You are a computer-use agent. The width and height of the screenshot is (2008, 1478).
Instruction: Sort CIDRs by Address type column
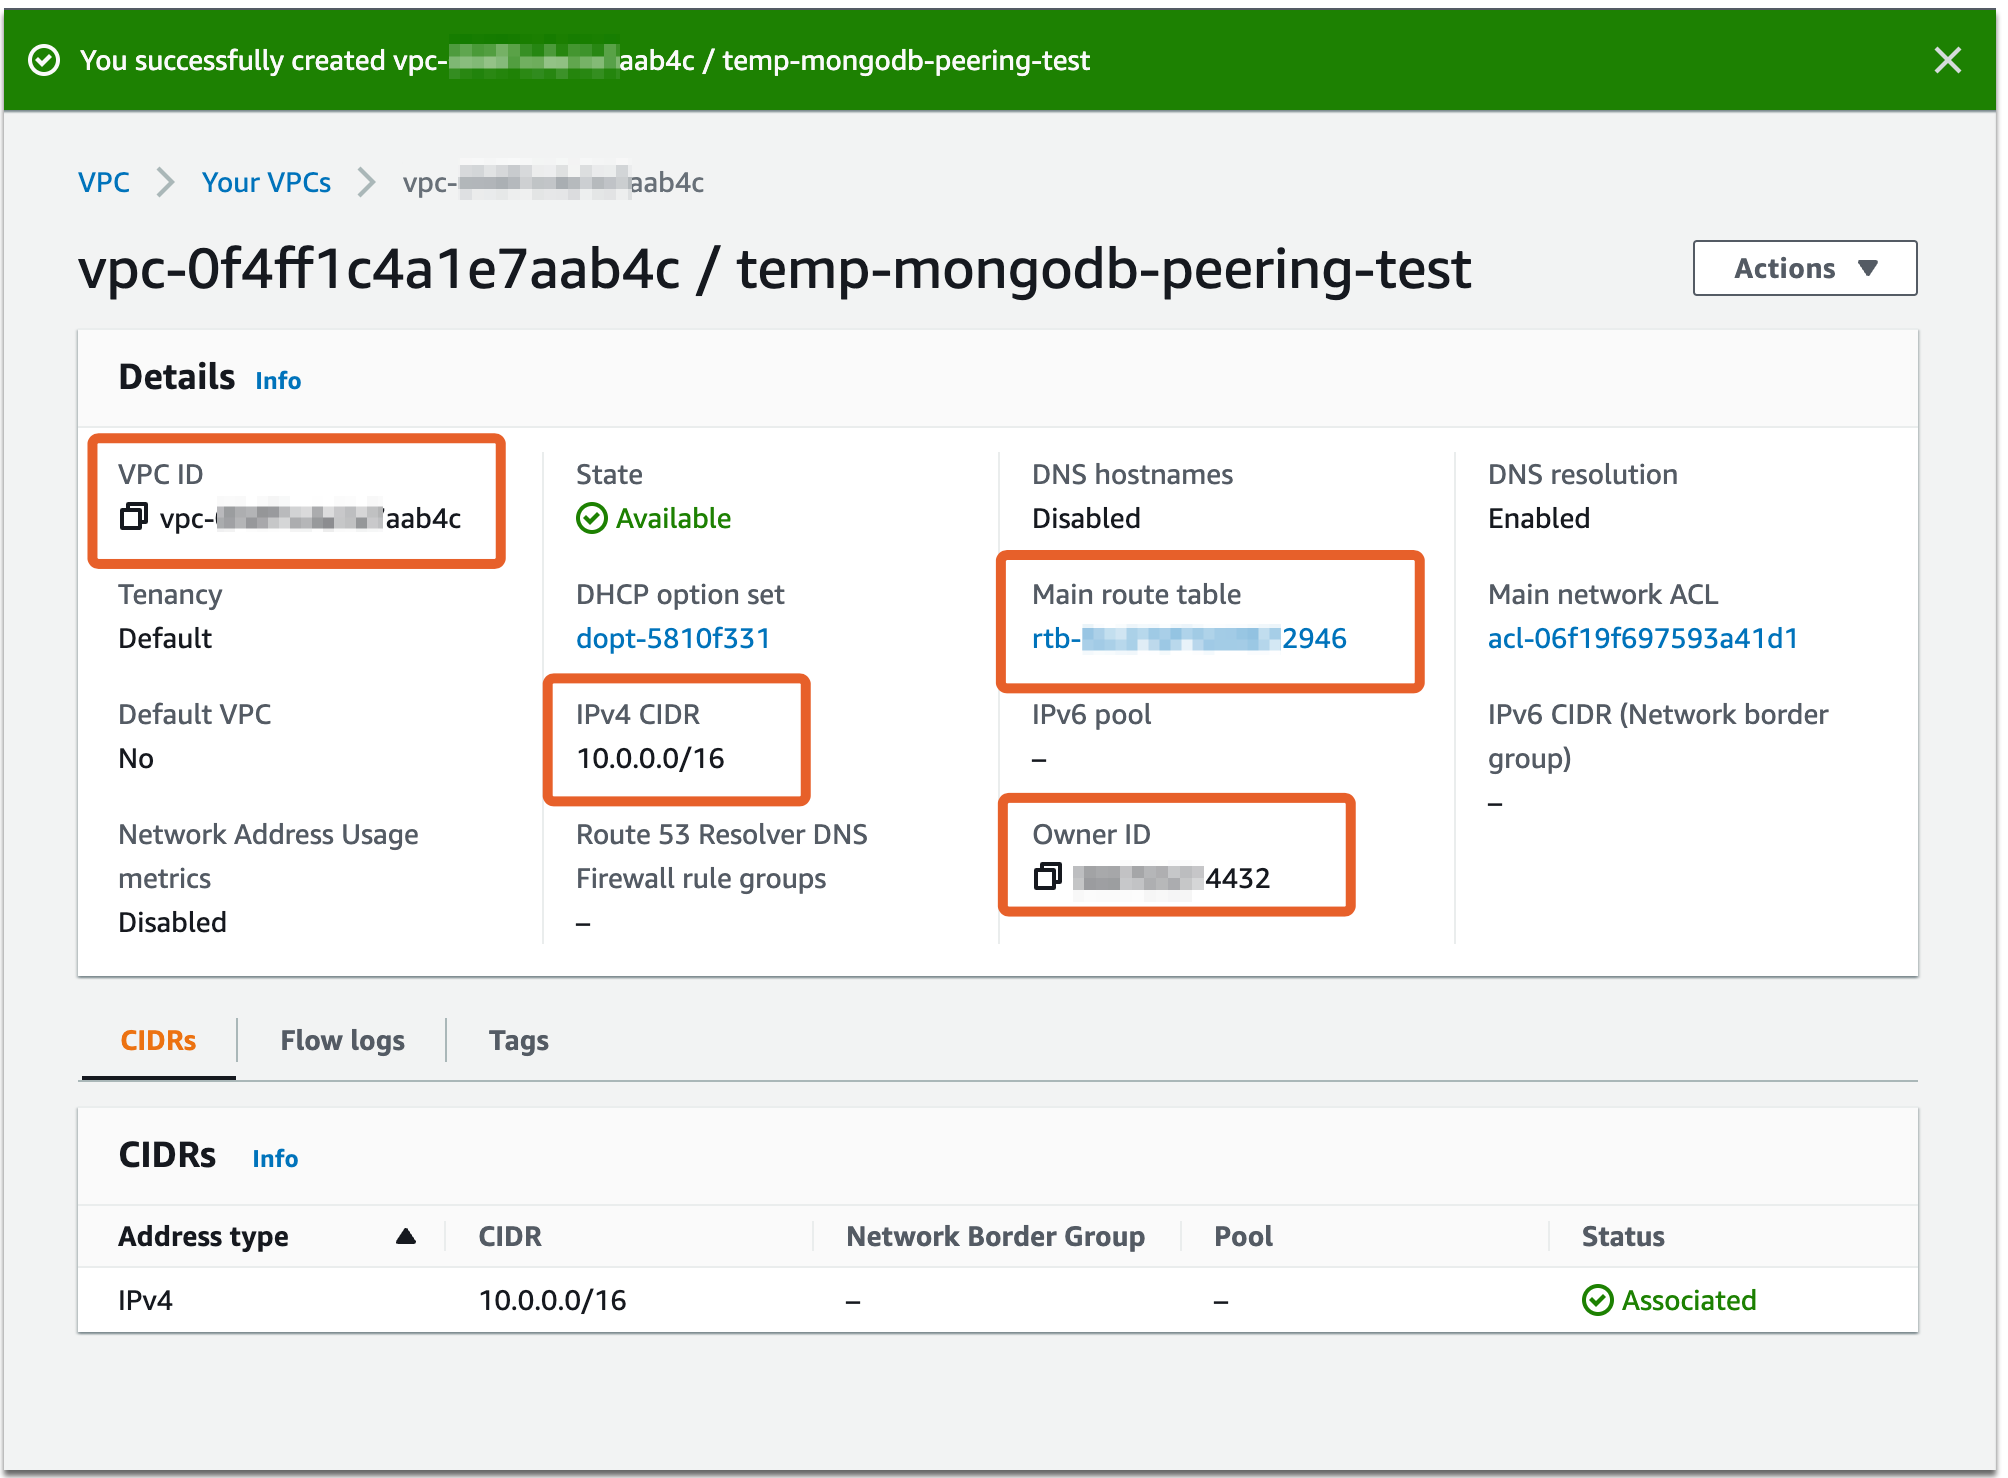(x=204, y=1236)
